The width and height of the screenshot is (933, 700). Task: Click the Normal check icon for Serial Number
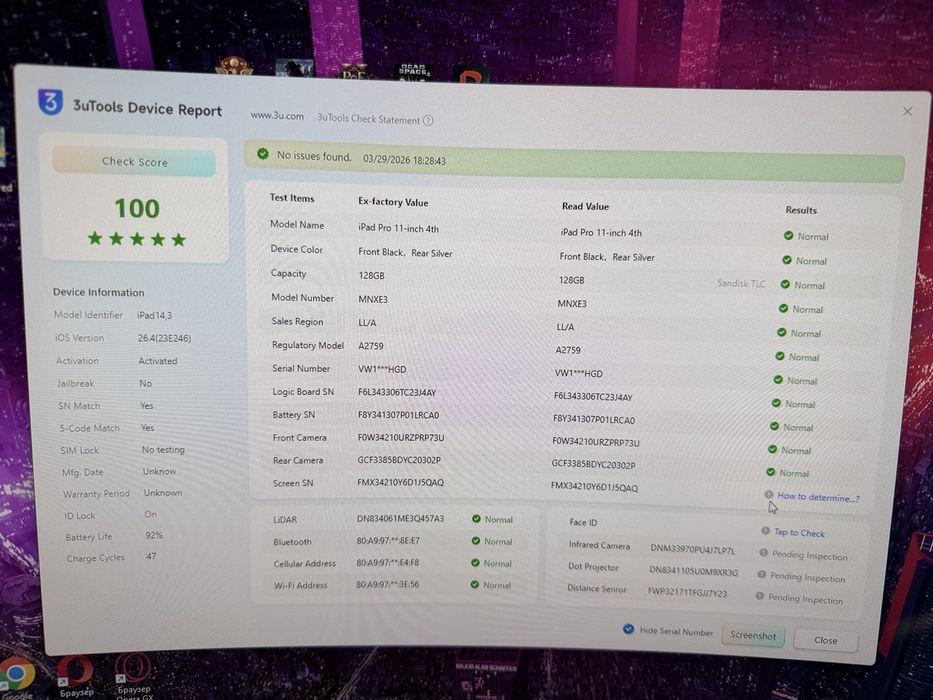click(x=778, y=380)
